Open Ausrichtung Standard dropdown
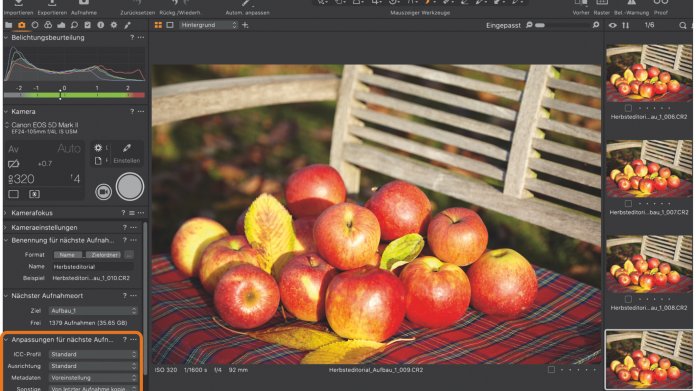The height and width of the screenshot is (391, 696). [93, 366]
